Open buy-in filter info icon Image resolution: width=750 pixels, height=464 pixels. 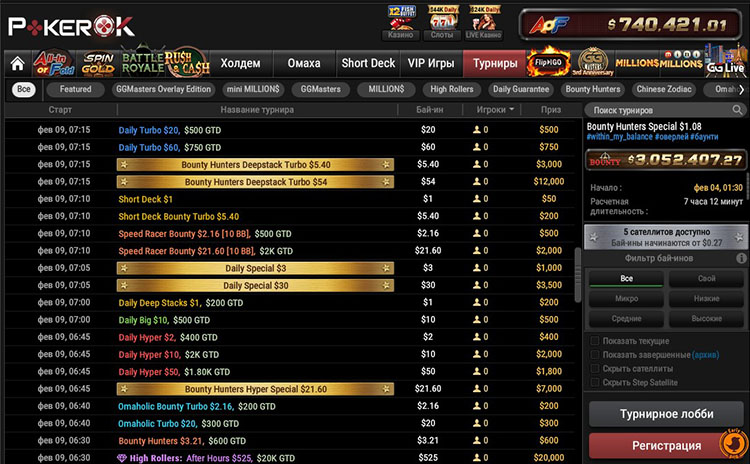point(741,258)
